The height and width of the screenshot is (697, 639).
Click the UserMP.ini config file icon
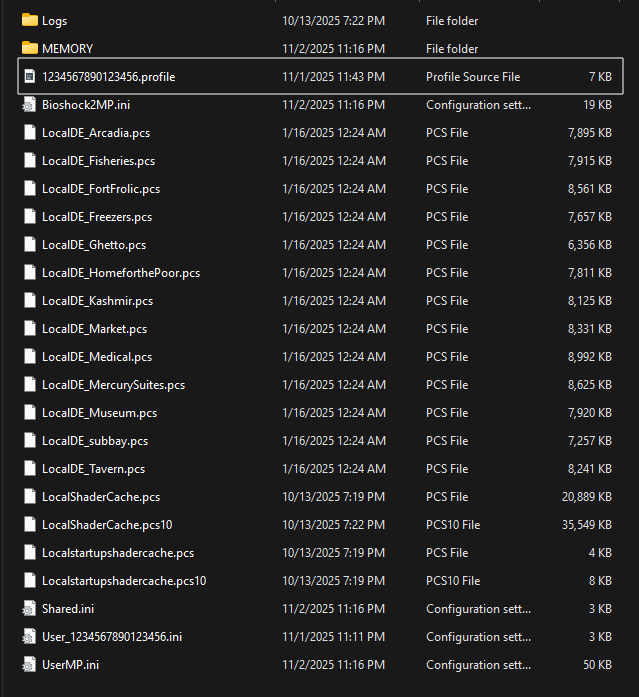[x=29, y=664]
